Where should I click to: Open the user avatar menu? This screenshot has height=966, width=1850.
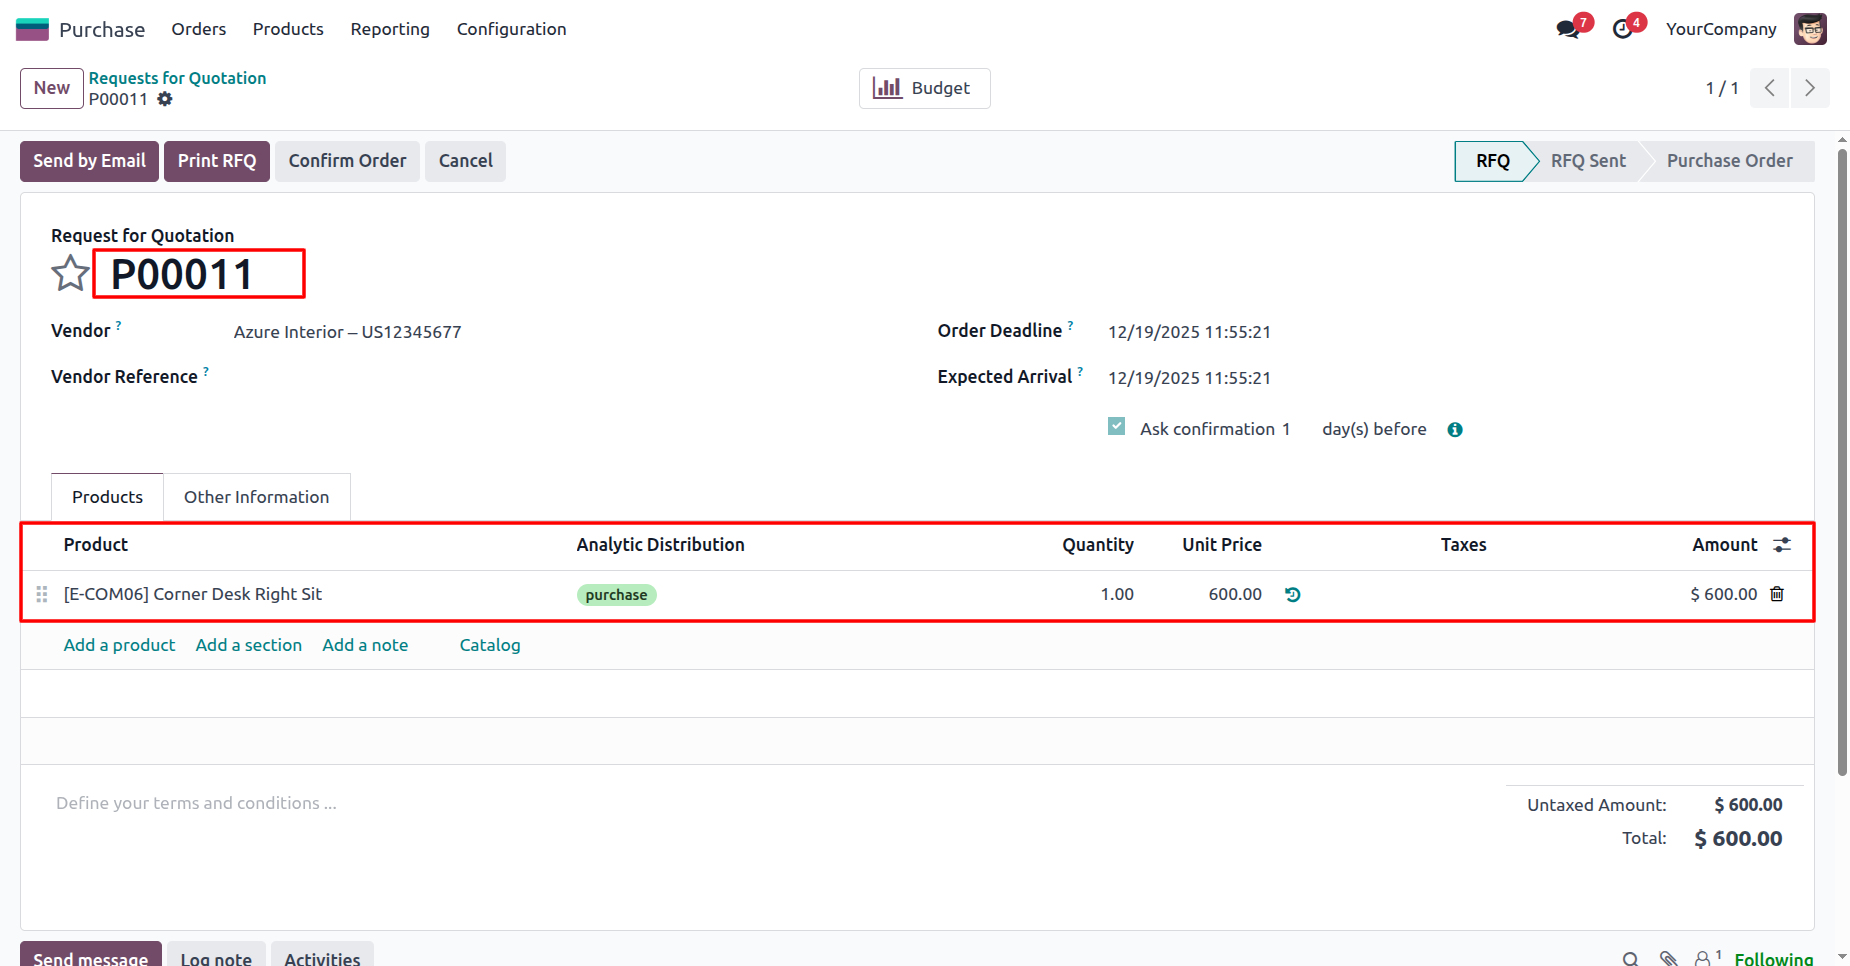[1810, 29]
